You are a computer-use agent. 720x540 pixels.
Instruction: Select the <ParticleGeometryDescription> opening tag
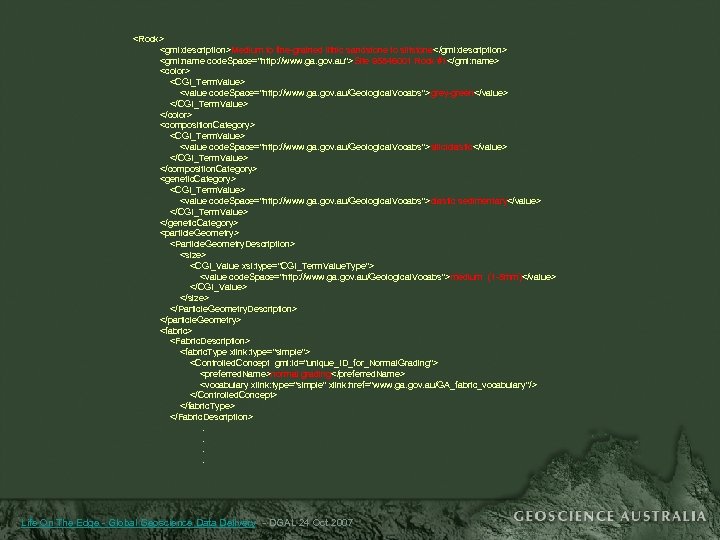point(232,244)
